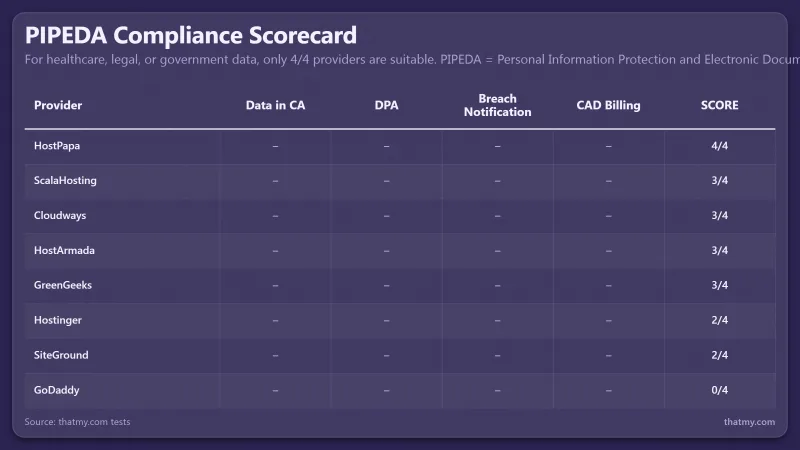Select SiteGround's Breach Notification cell
Viewport: 800px width, 450px height.
497,356
